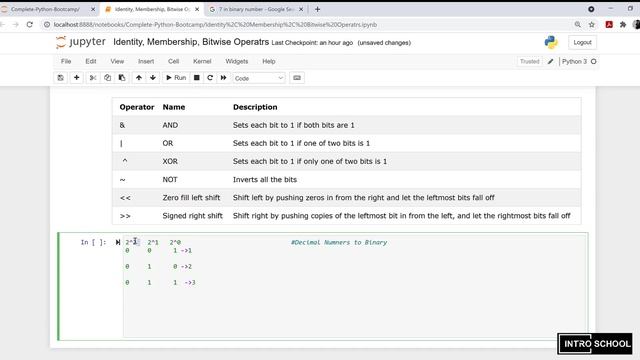Open the Insert menu
This screenshot has width=640, height=360.
[x=146, y=61]
